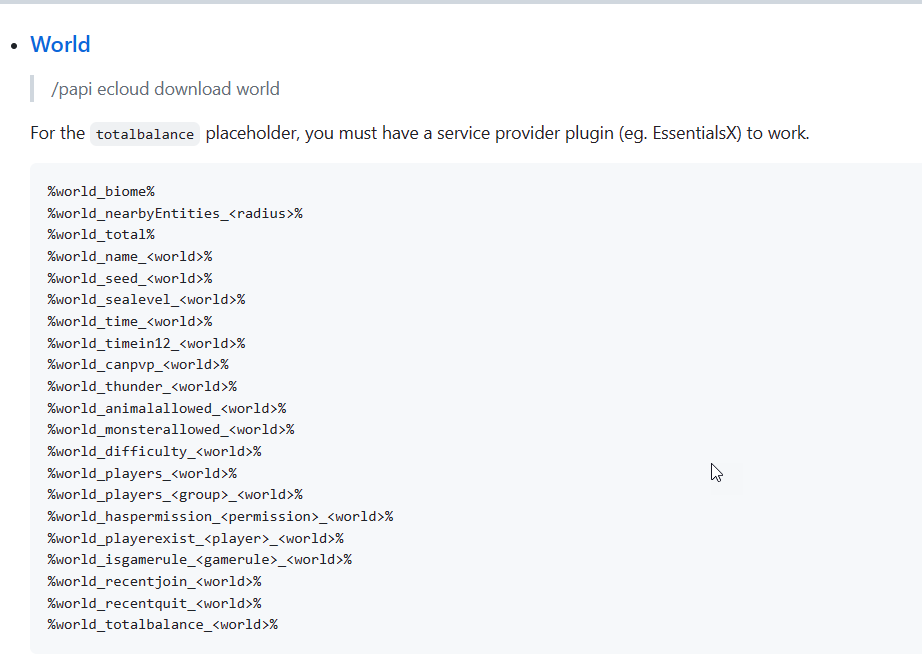Click the %world_biome% placeholder line
Viewport: 922px width, 660px height.
tap(100, 191)
